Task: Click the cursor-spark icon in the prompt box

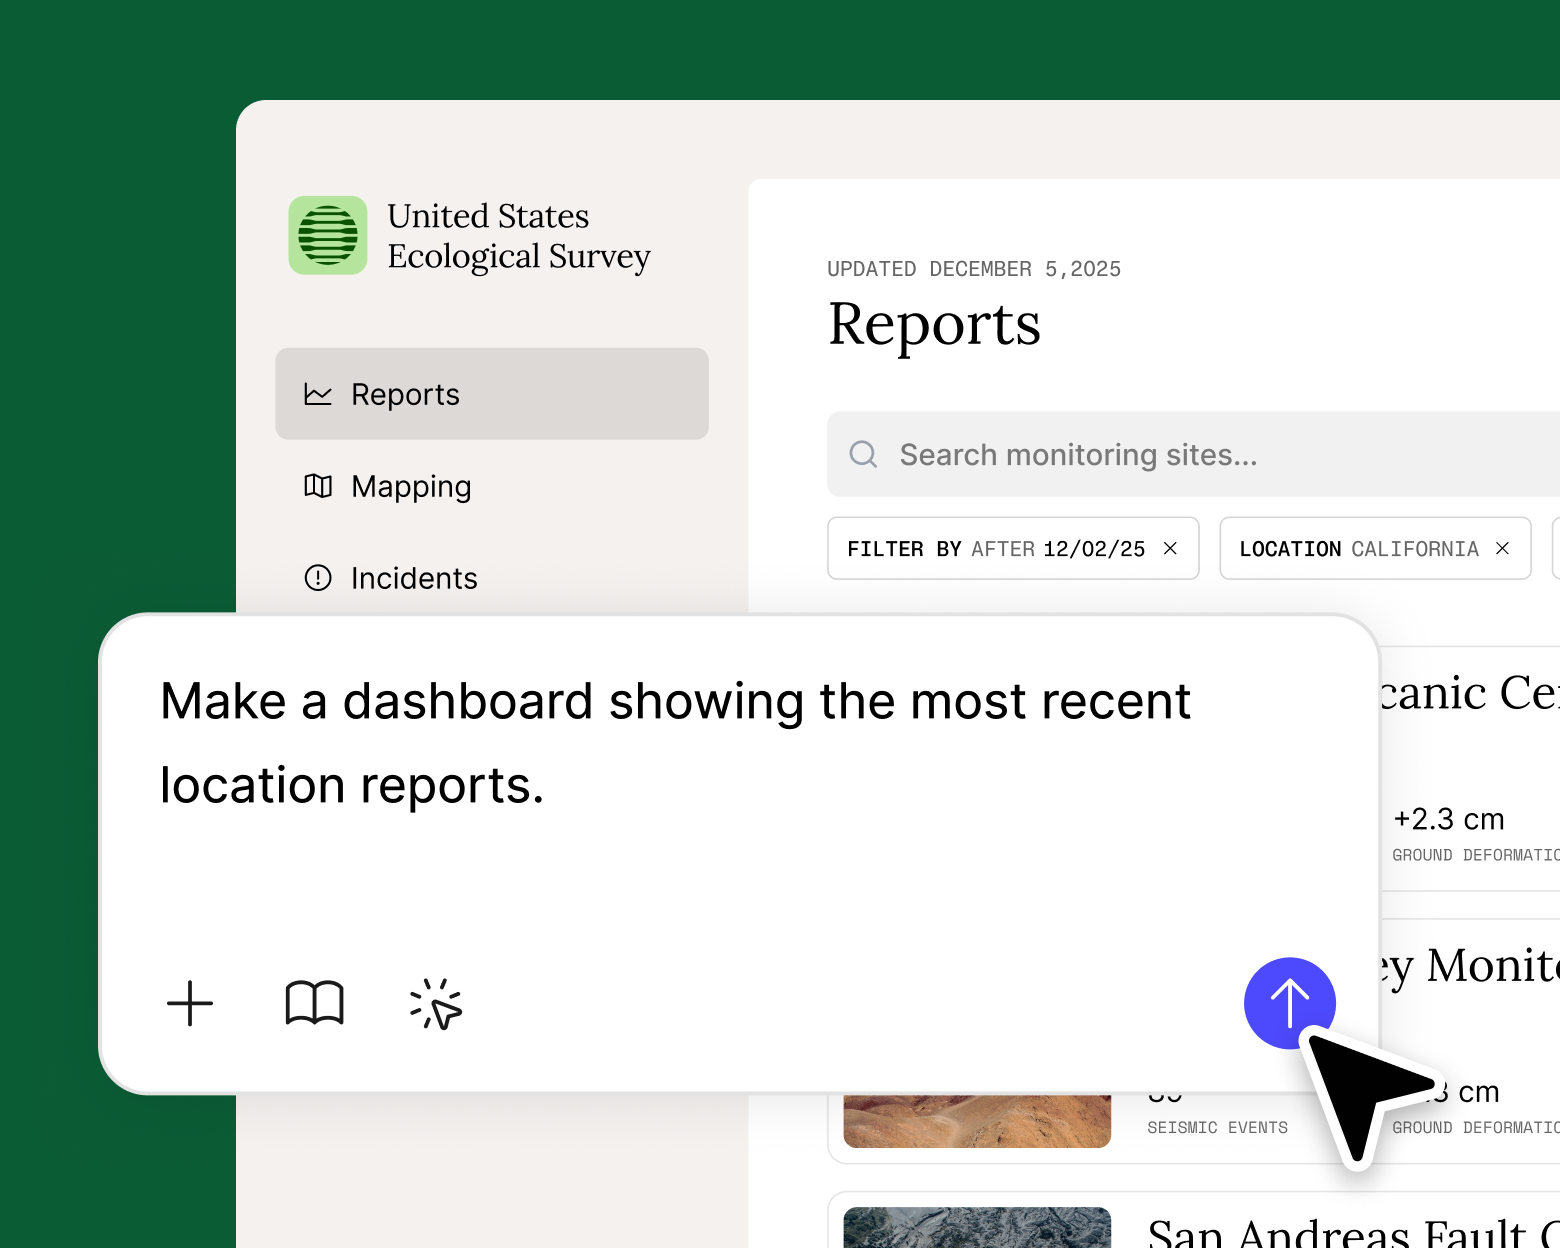Action: (x=436, y=1004)
